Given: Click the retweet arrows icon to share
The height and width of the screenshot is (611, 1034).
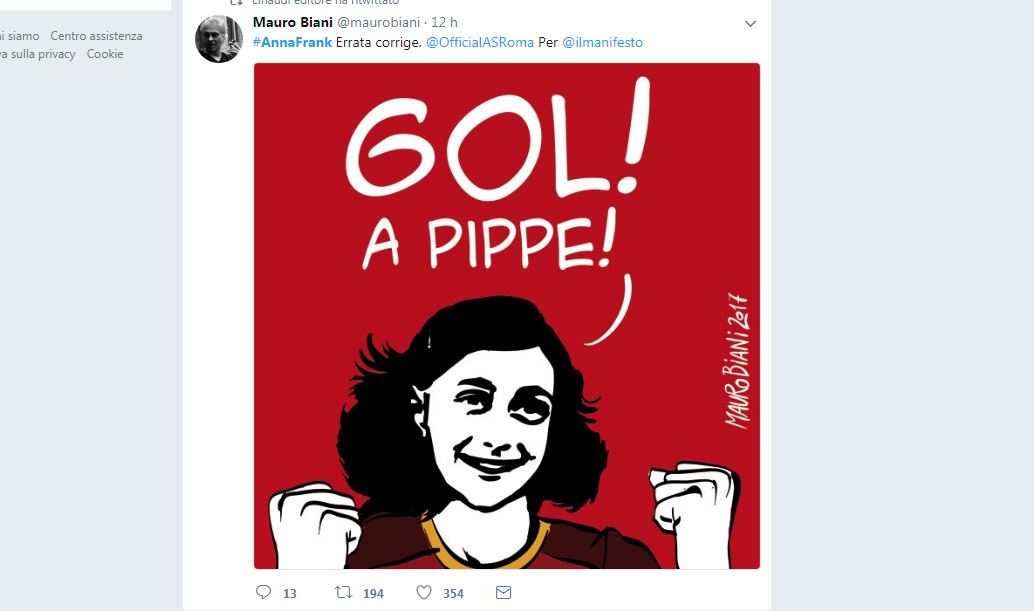Looking at the screenshot, I should [344, 592].
